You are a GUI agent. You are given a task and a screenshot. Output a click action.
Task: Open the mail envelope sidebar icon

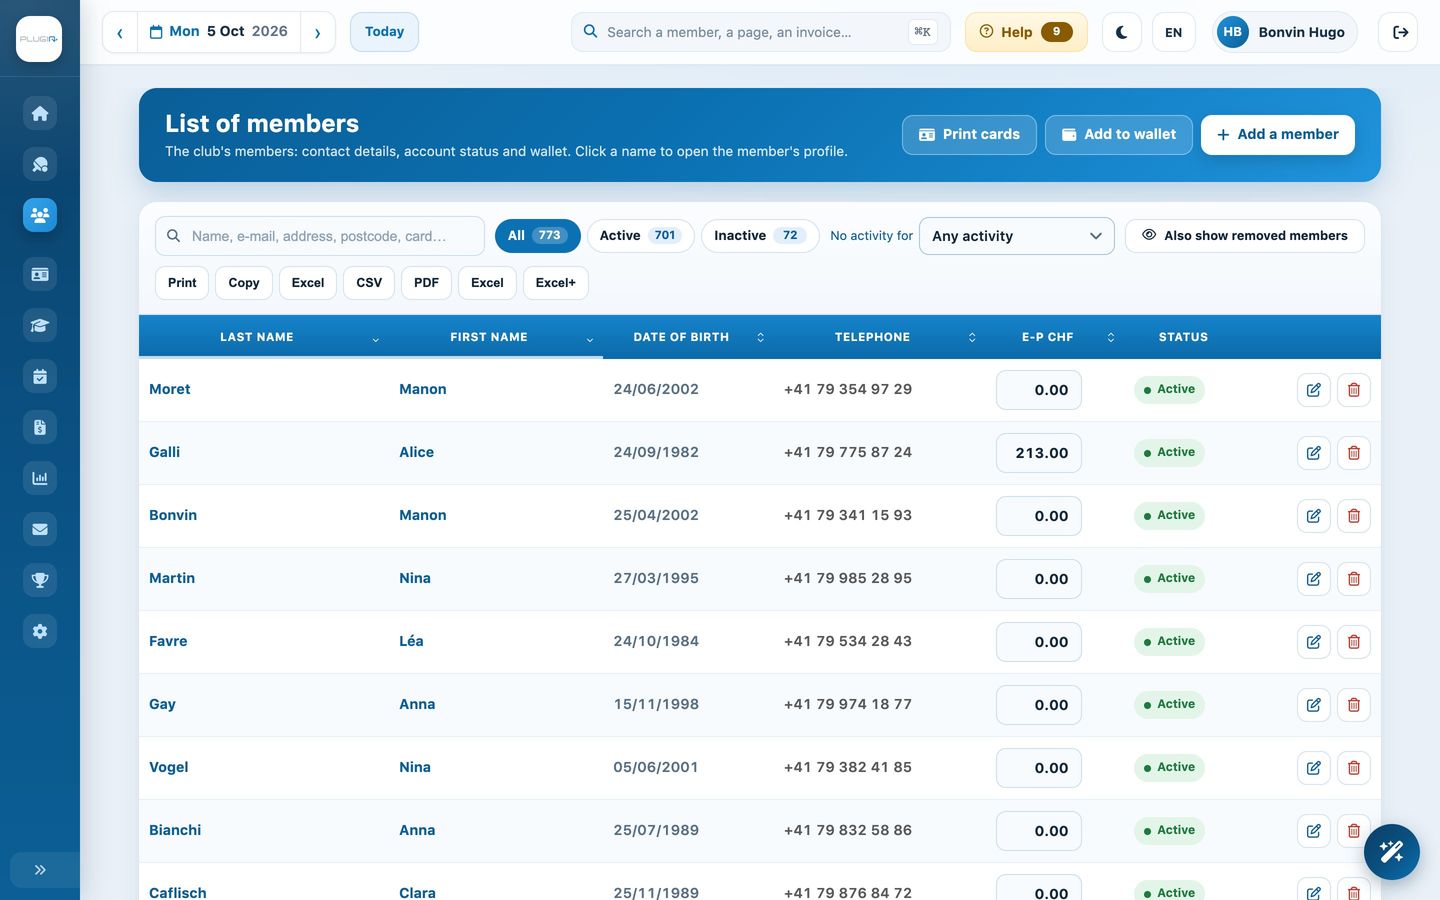click(x=40, y=529)
